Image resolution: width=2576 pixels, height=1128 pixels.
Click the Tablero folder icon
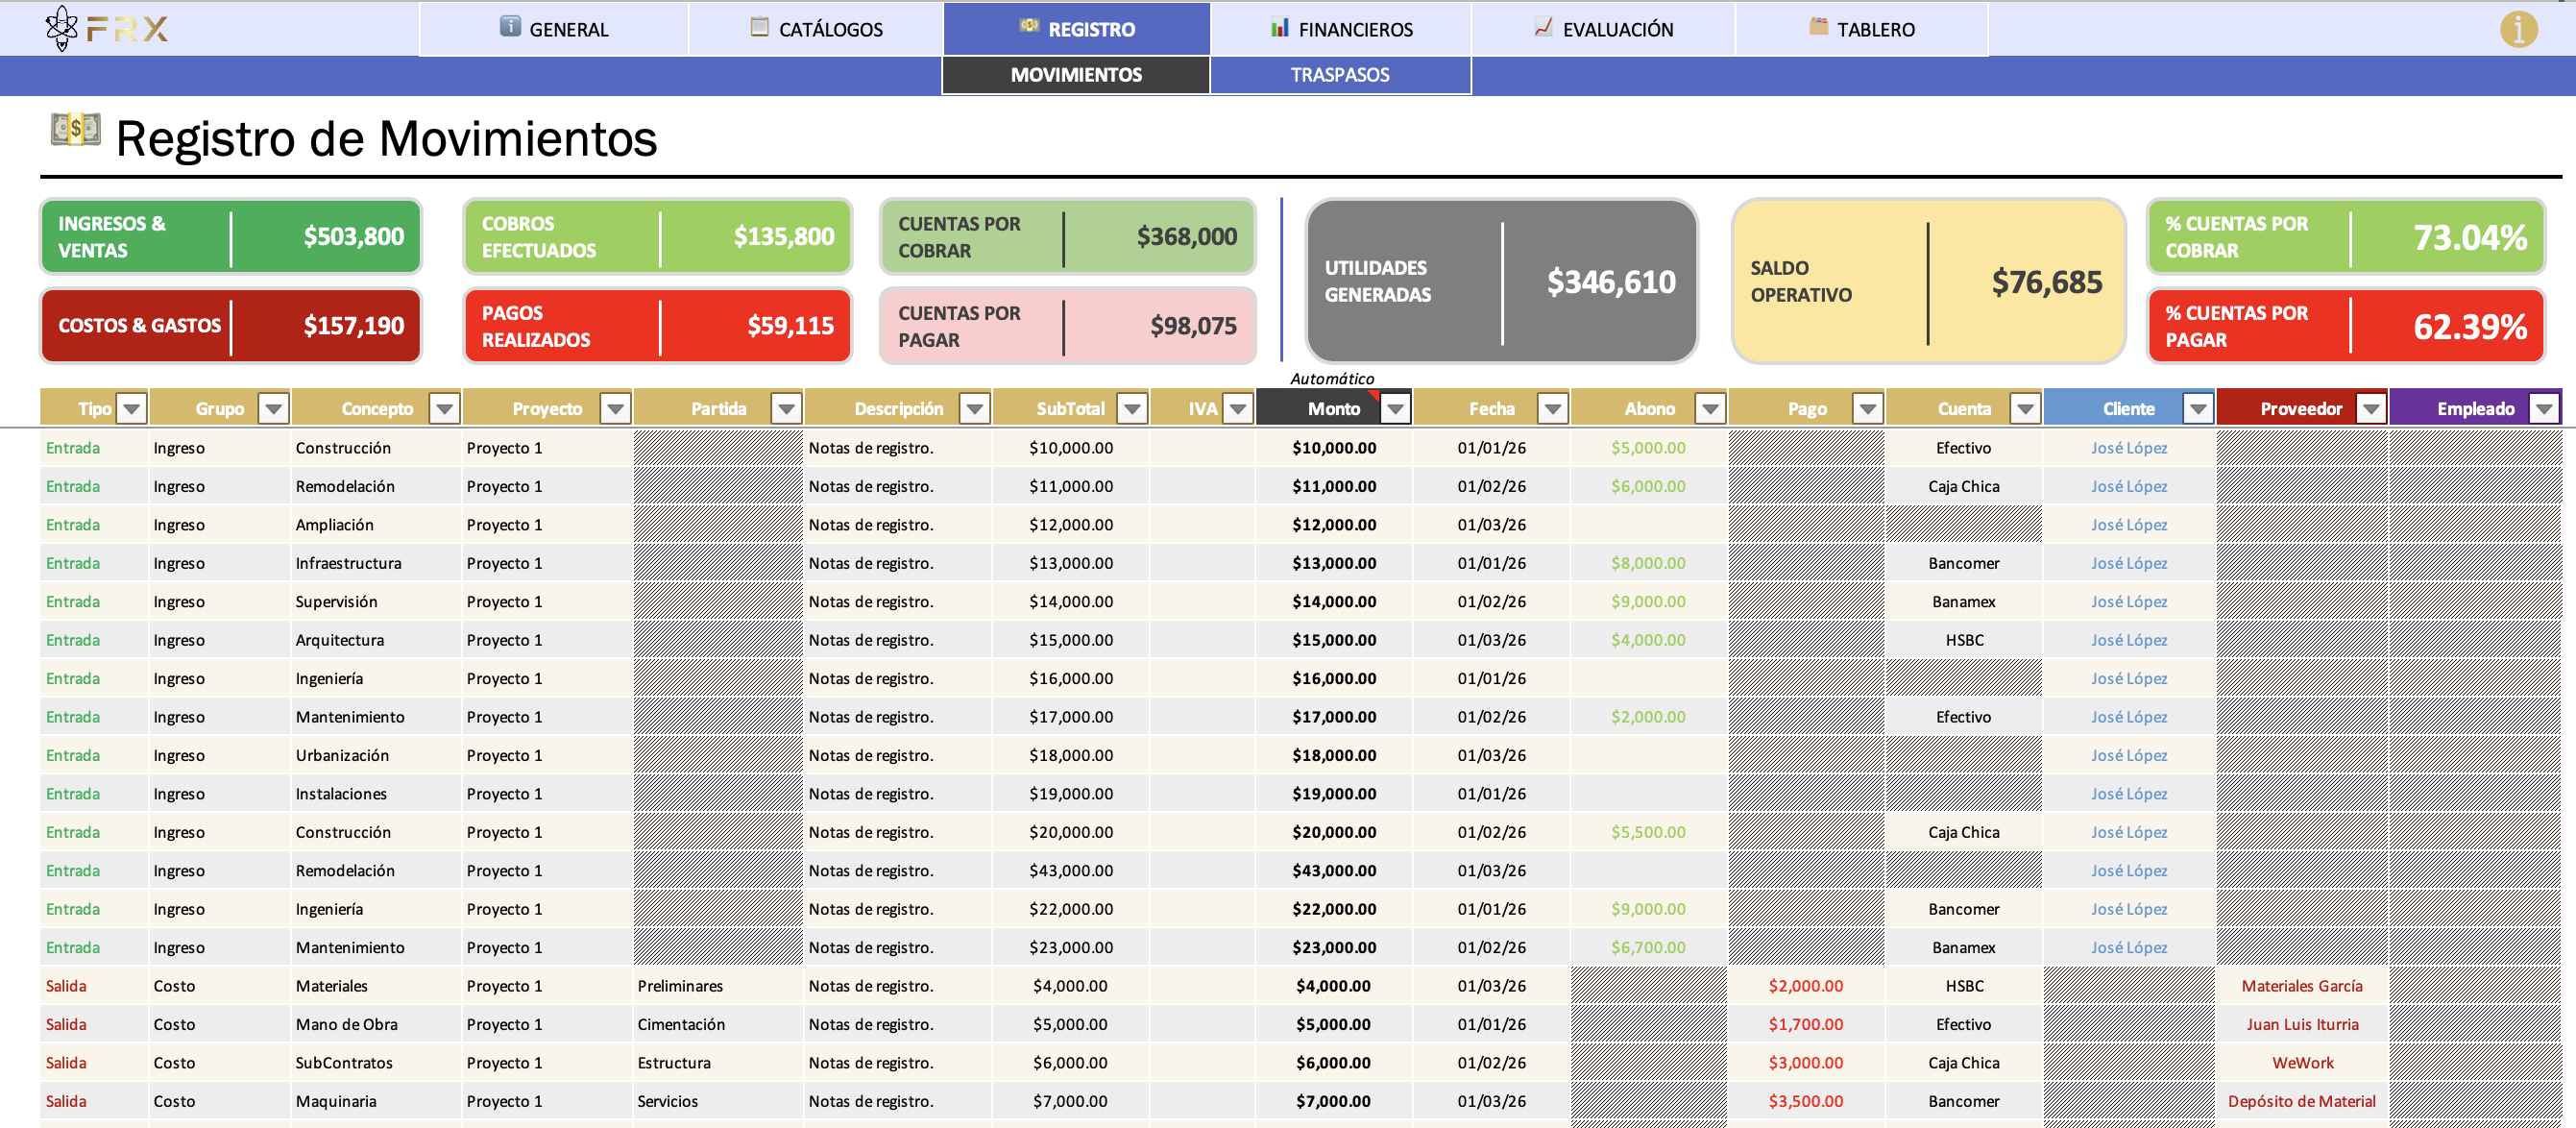click(1818, 27)
